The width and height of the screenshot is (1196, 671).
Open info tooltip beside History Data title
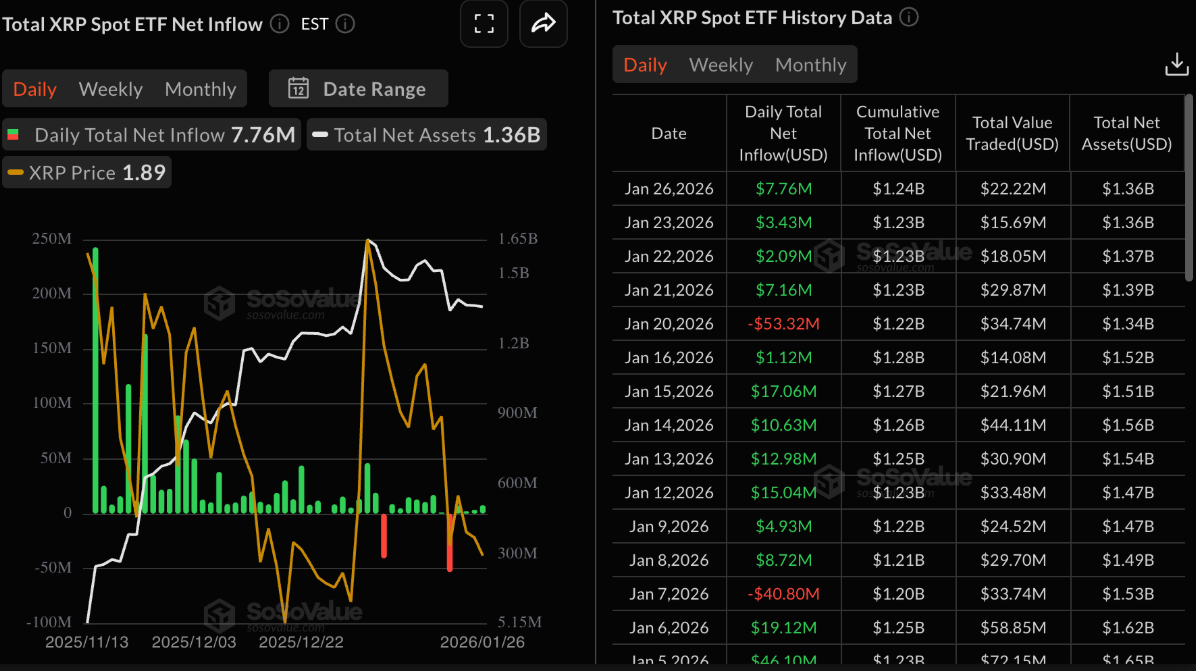pyautogui.click(x=909, y=17)
